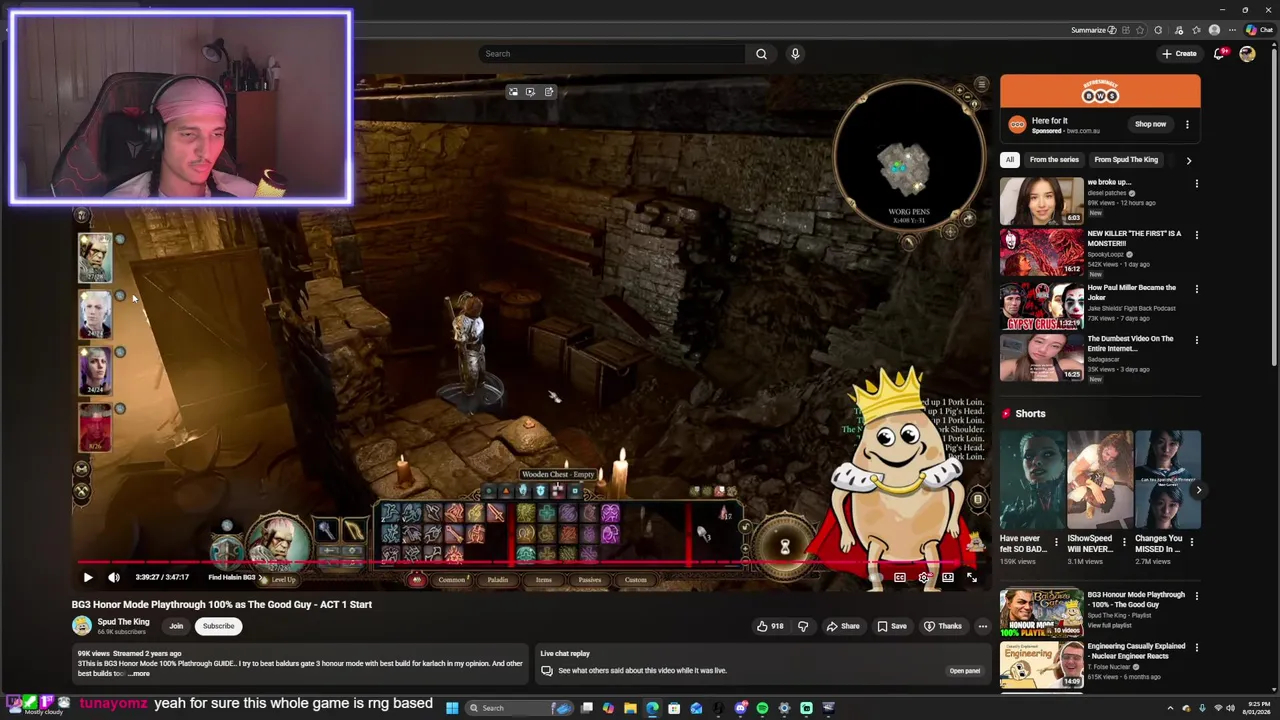Click Shop now on the BWS ad
This screenshot has height=720, width=1280.
(x=1150, y=124)
